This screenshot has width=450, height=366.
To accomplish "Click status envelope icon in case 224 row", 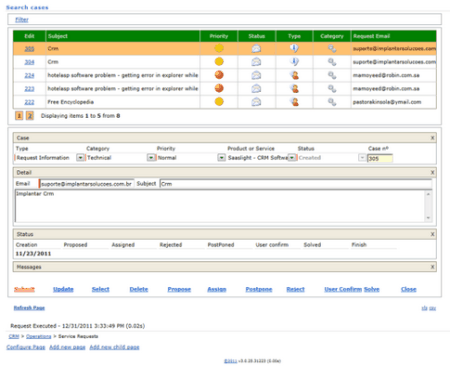I will coord(256,75).
